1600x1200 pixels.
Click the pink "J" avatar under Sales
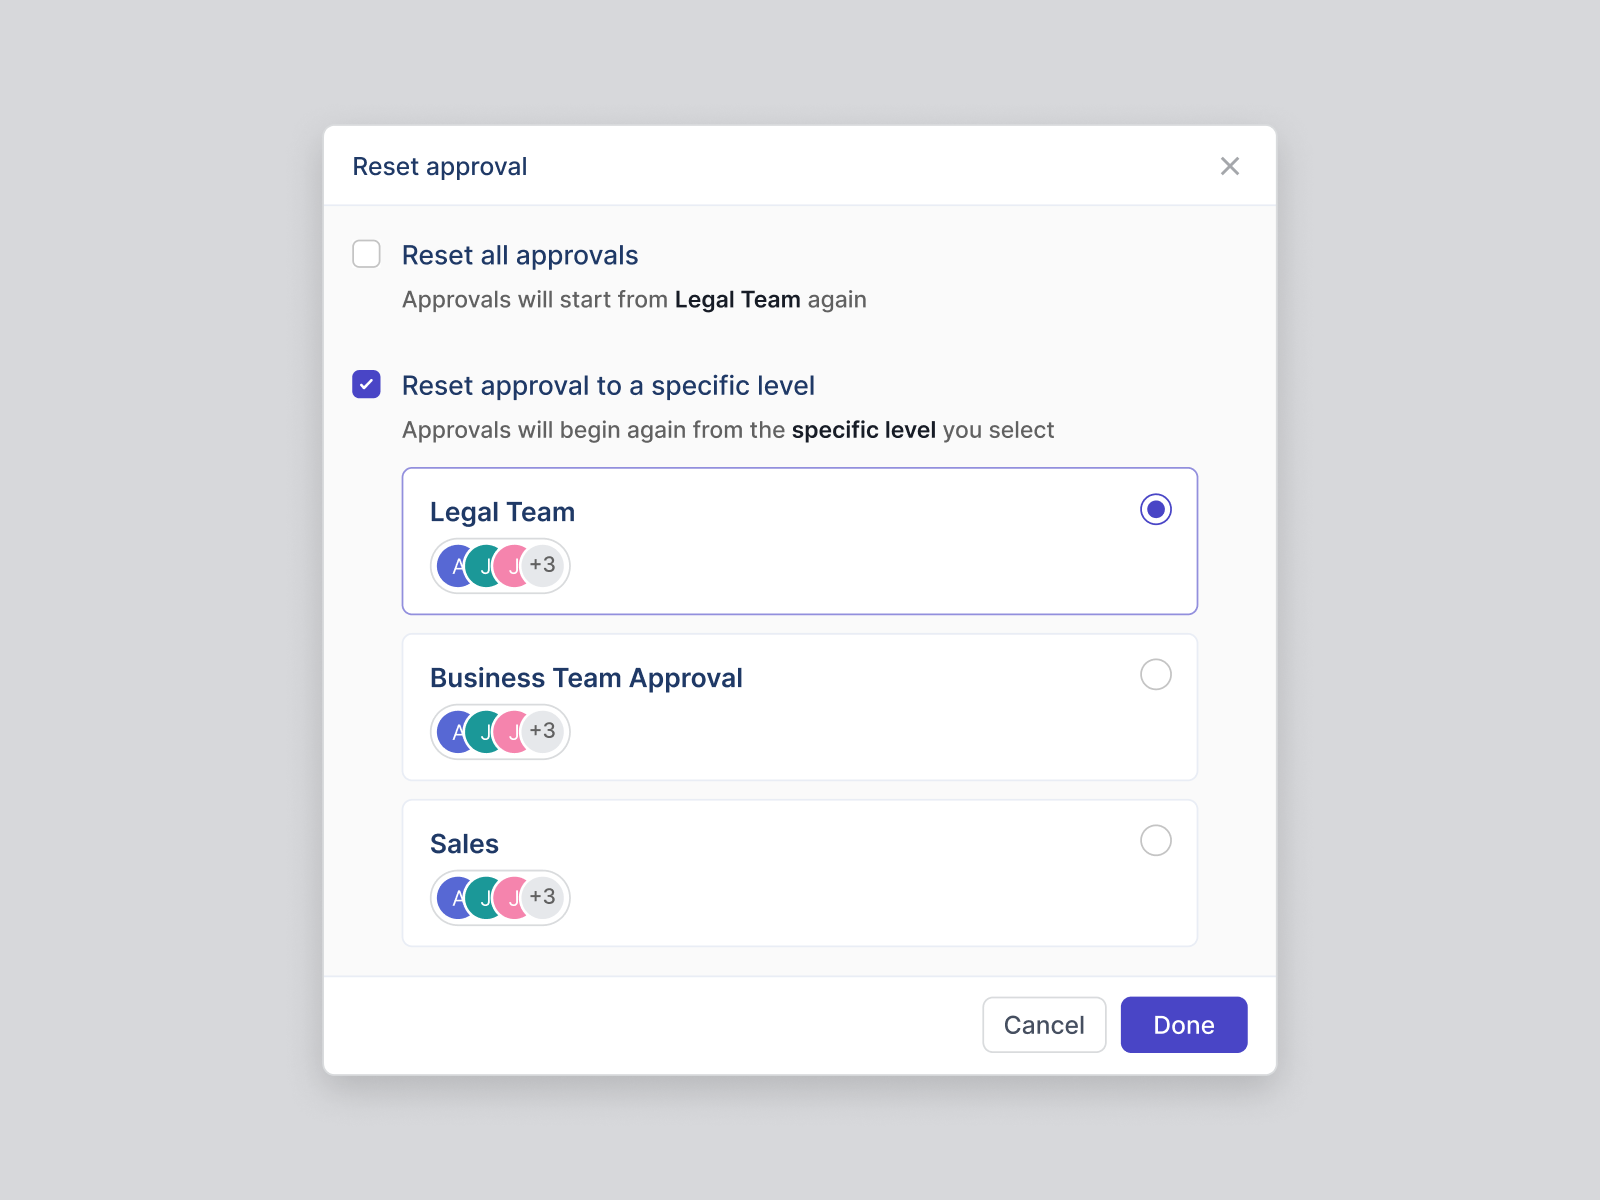click(x=513, y=897)
